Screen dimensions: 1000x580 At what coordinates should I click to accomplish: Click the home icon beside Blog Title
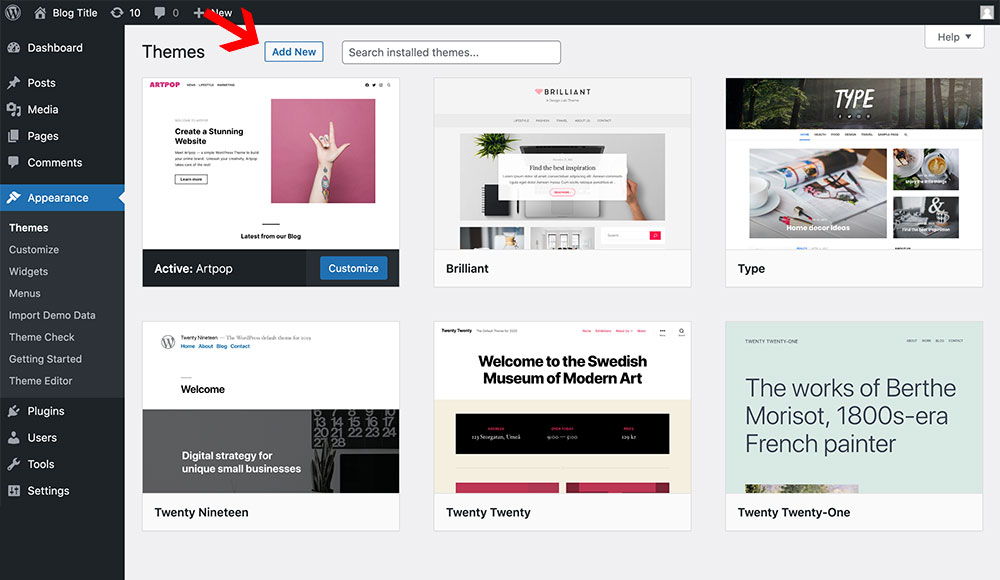(x=40, y=12)
